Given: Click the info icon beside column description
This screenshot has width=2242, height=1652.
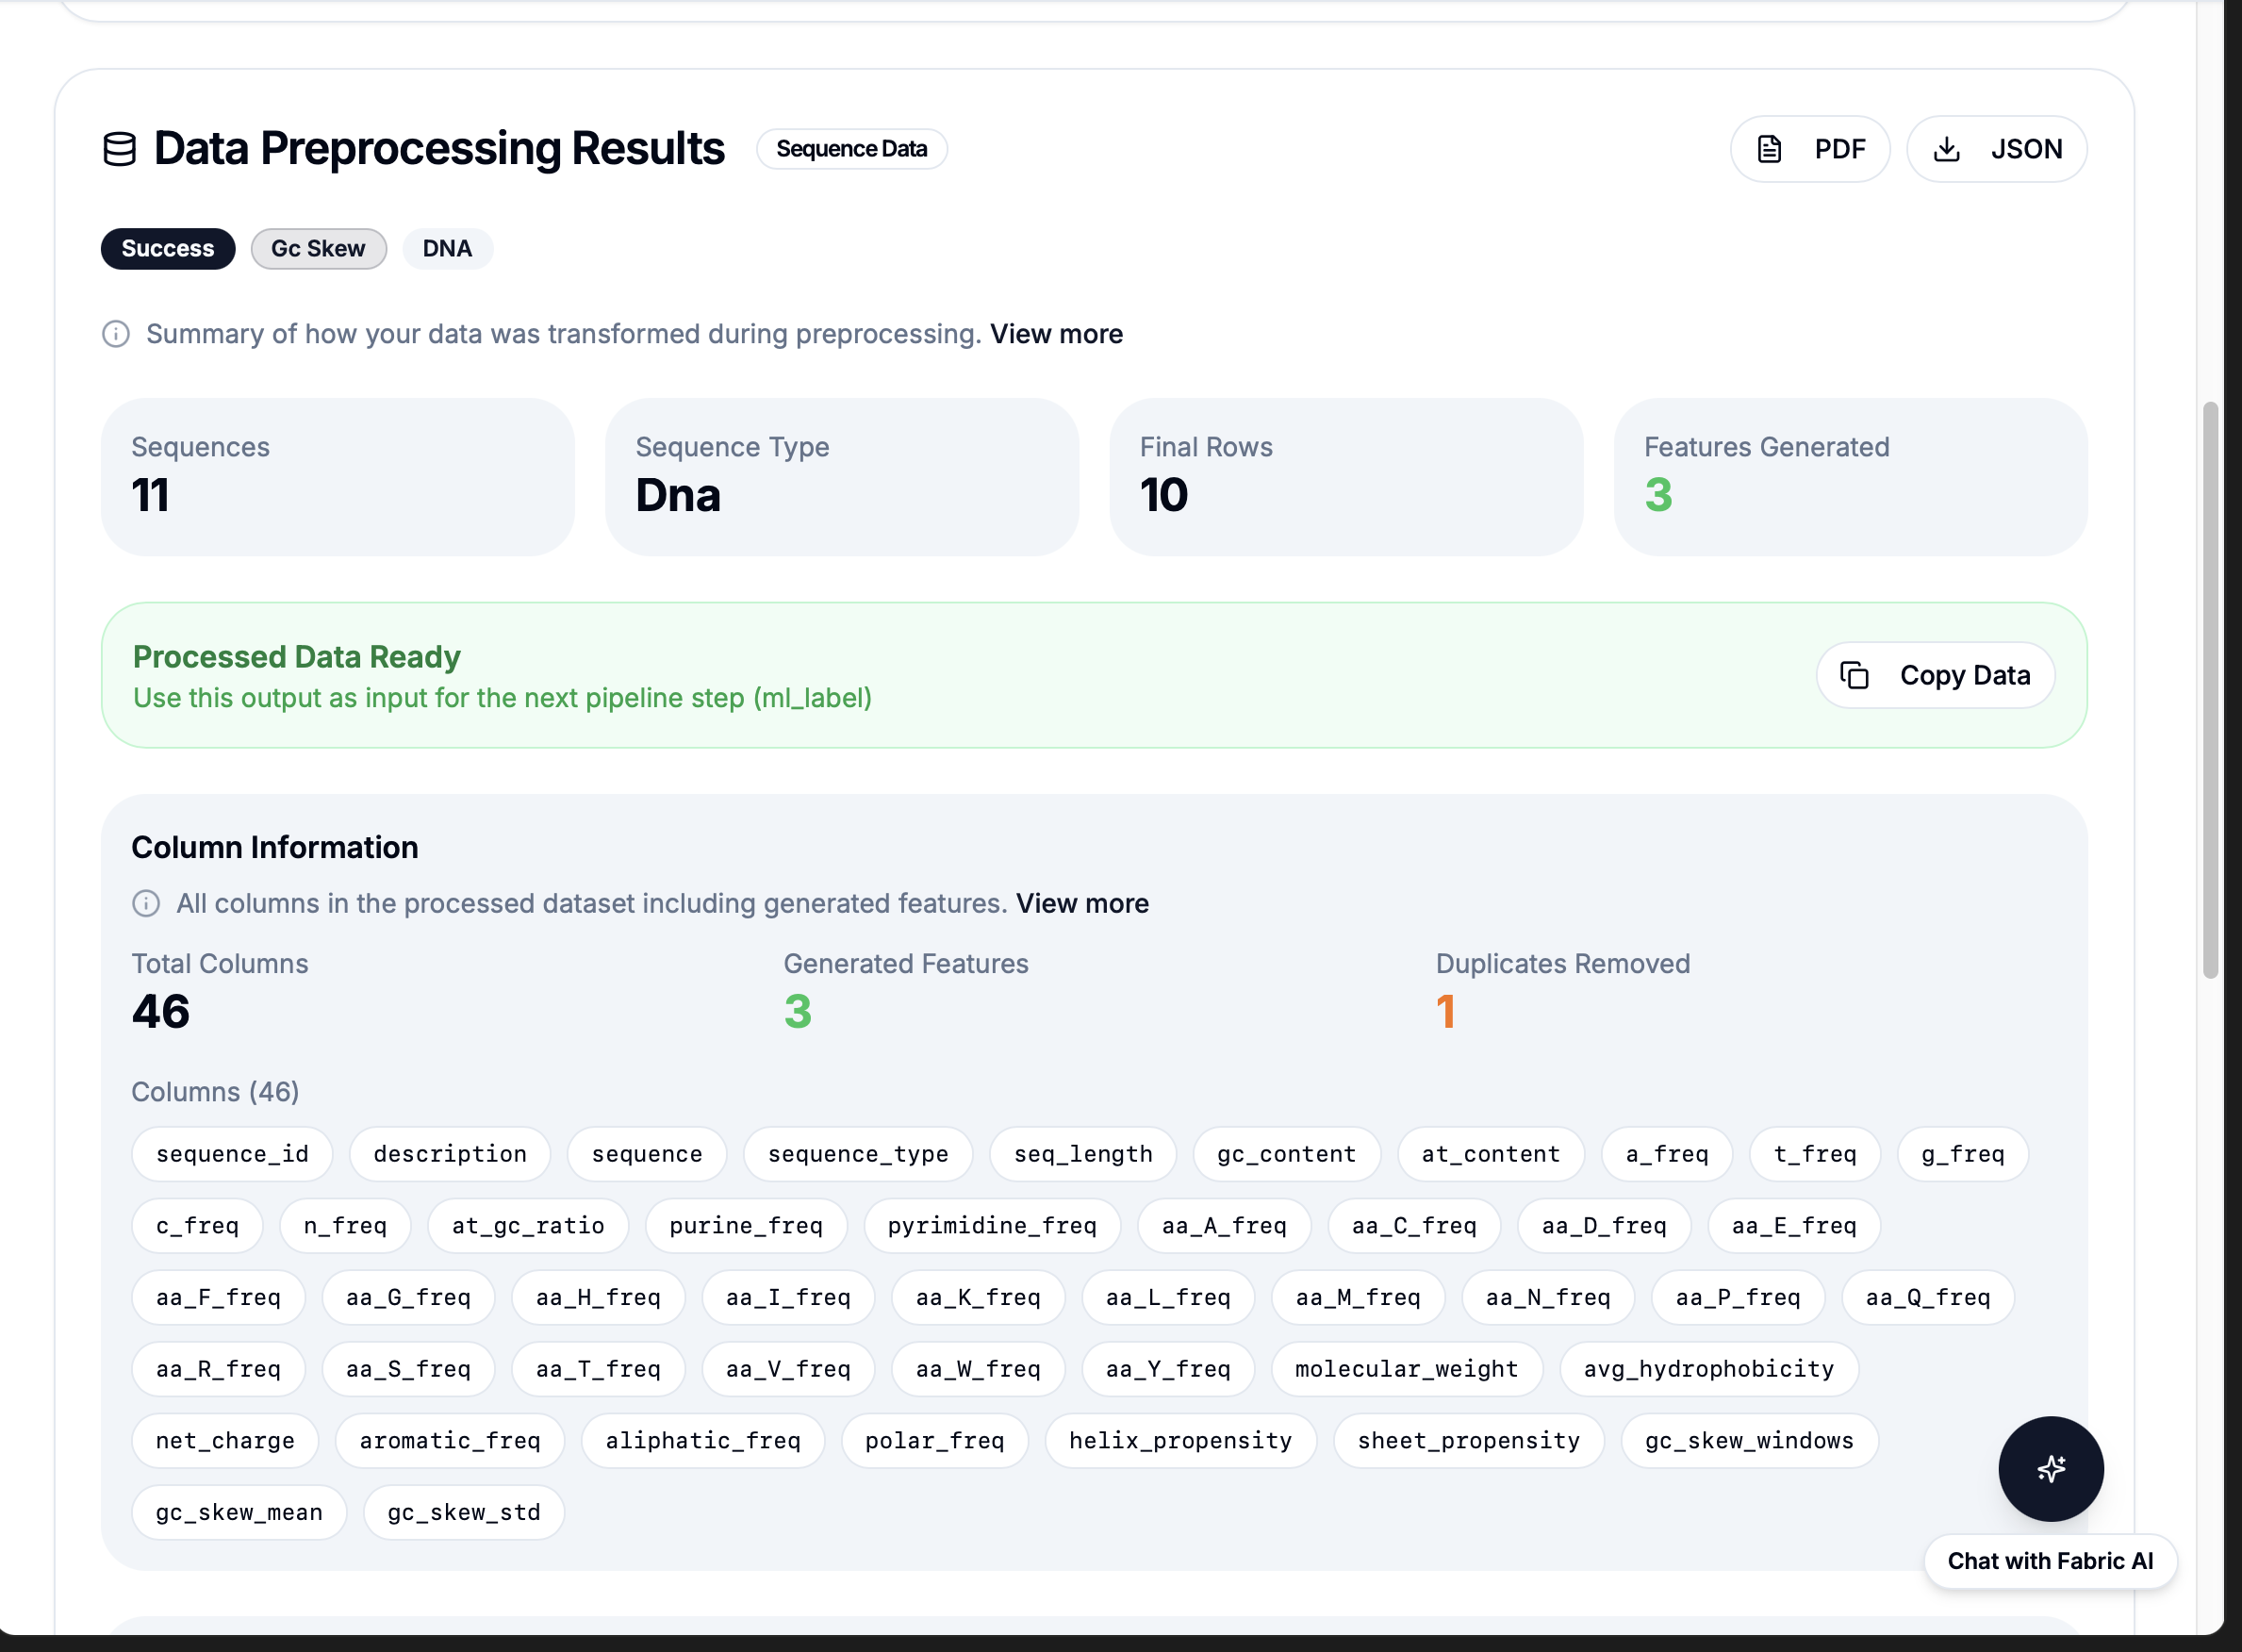Looking at the screenshot, I should pos(146,904).
